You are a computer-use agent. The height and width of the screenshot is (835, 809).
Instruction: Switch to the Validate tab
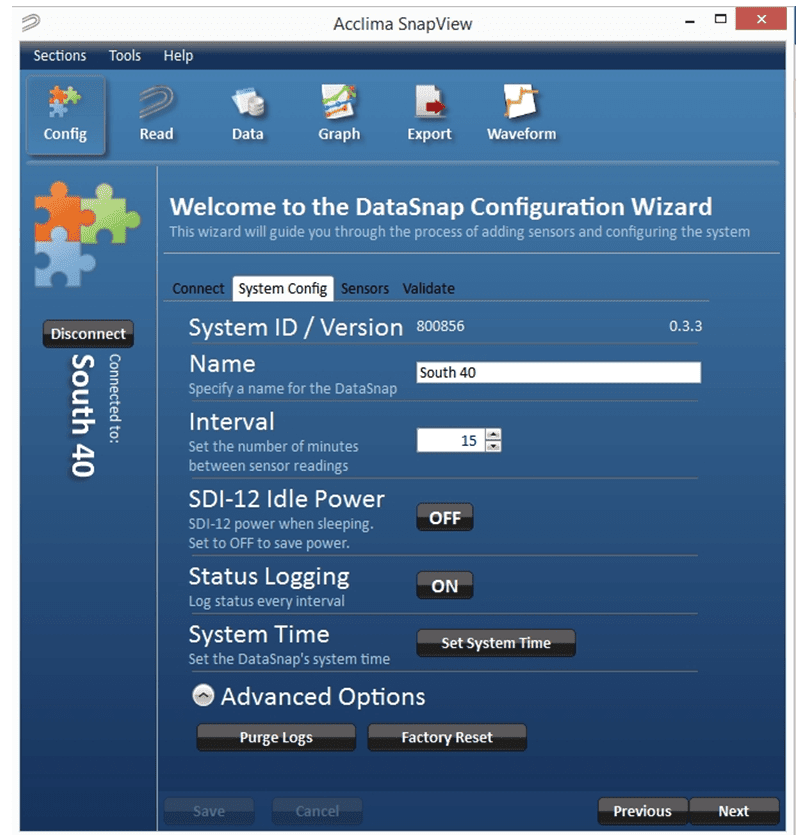(428, 288)
